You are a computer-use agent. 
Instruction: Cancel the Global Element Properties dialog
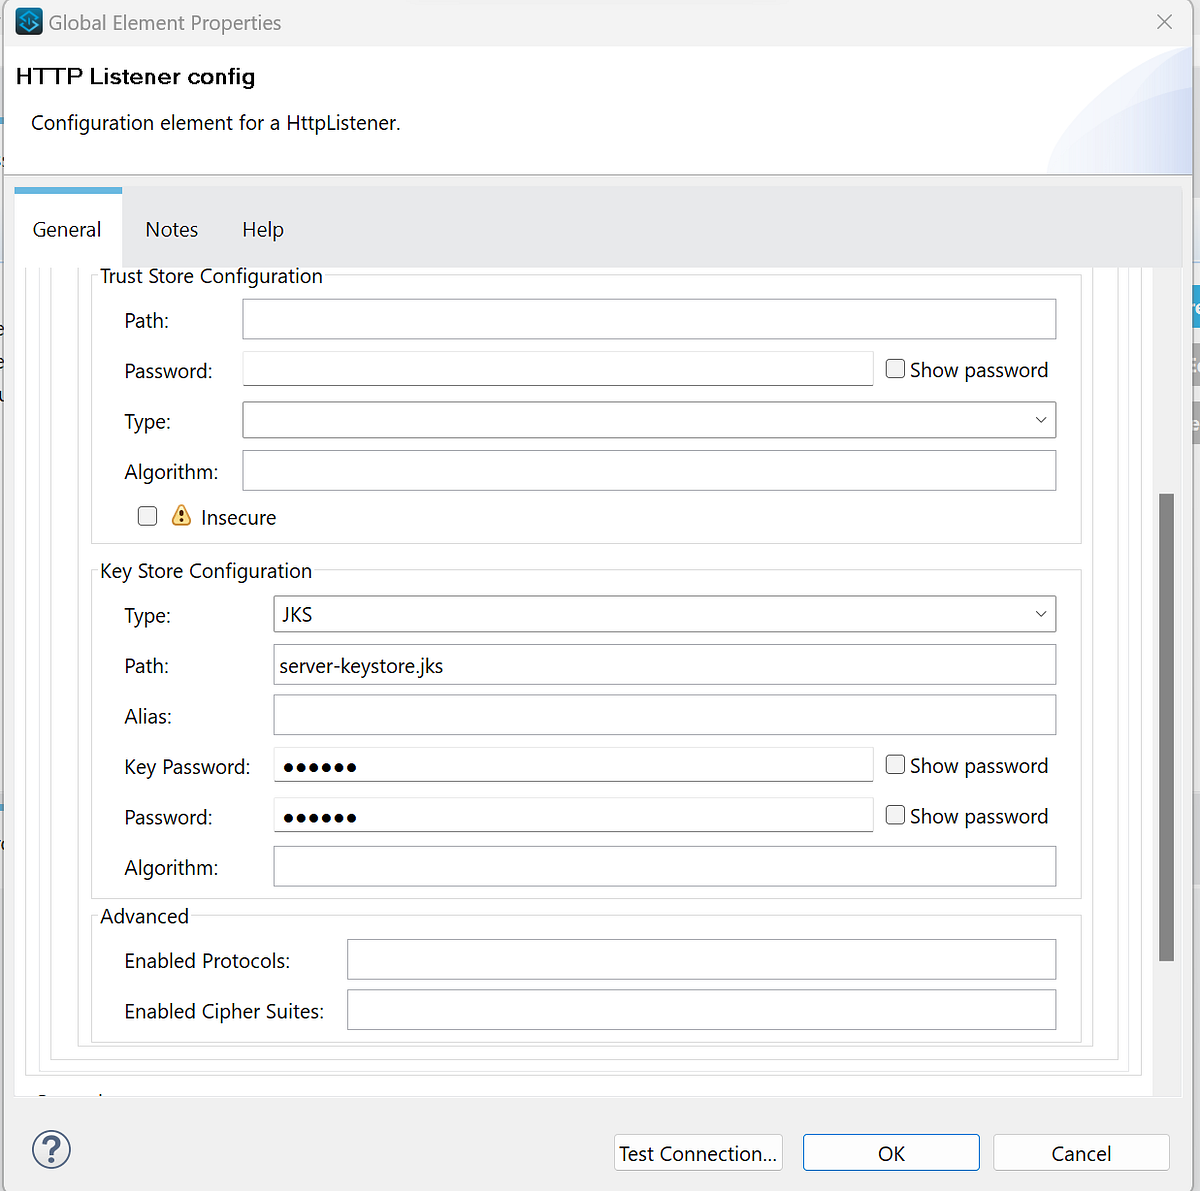[1081, 1152]
